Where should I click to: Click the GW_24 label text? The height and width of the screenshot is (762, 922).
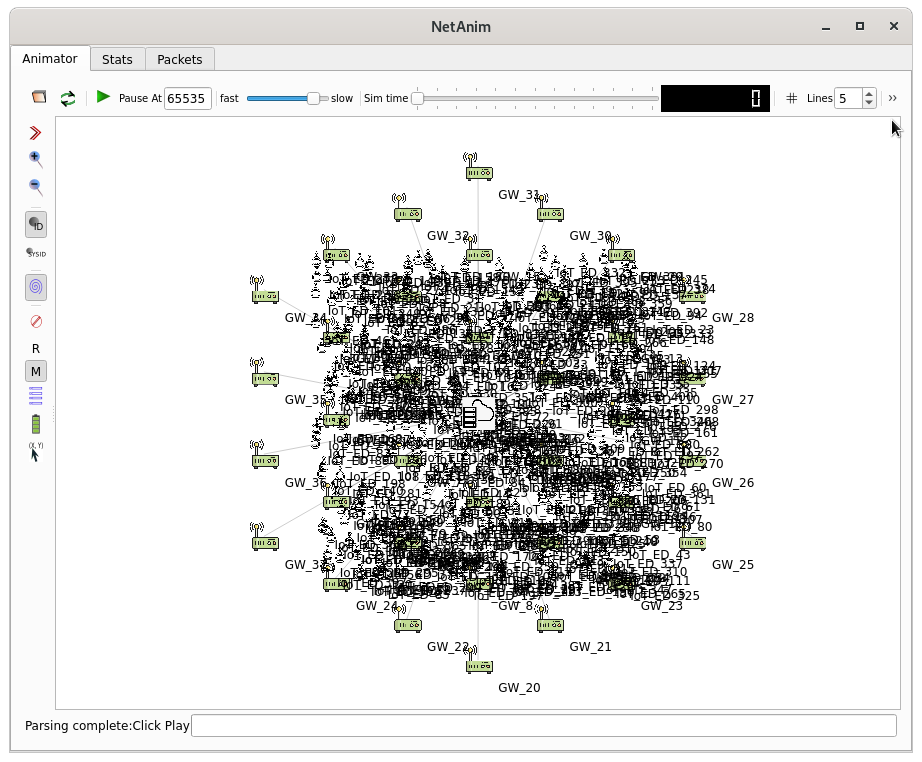377,606
